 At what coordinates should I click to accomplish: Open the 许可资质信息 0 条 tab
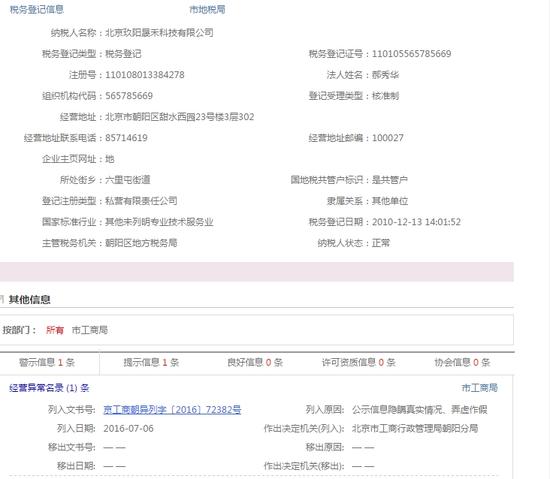tap(359, 362)
